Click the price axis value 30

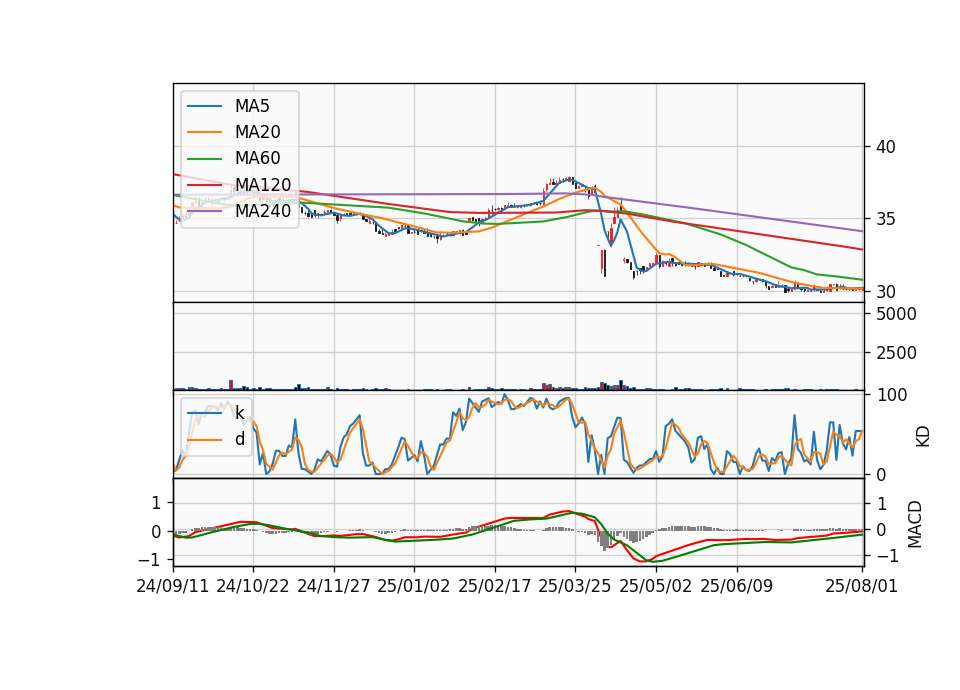[x=886, y=292]
